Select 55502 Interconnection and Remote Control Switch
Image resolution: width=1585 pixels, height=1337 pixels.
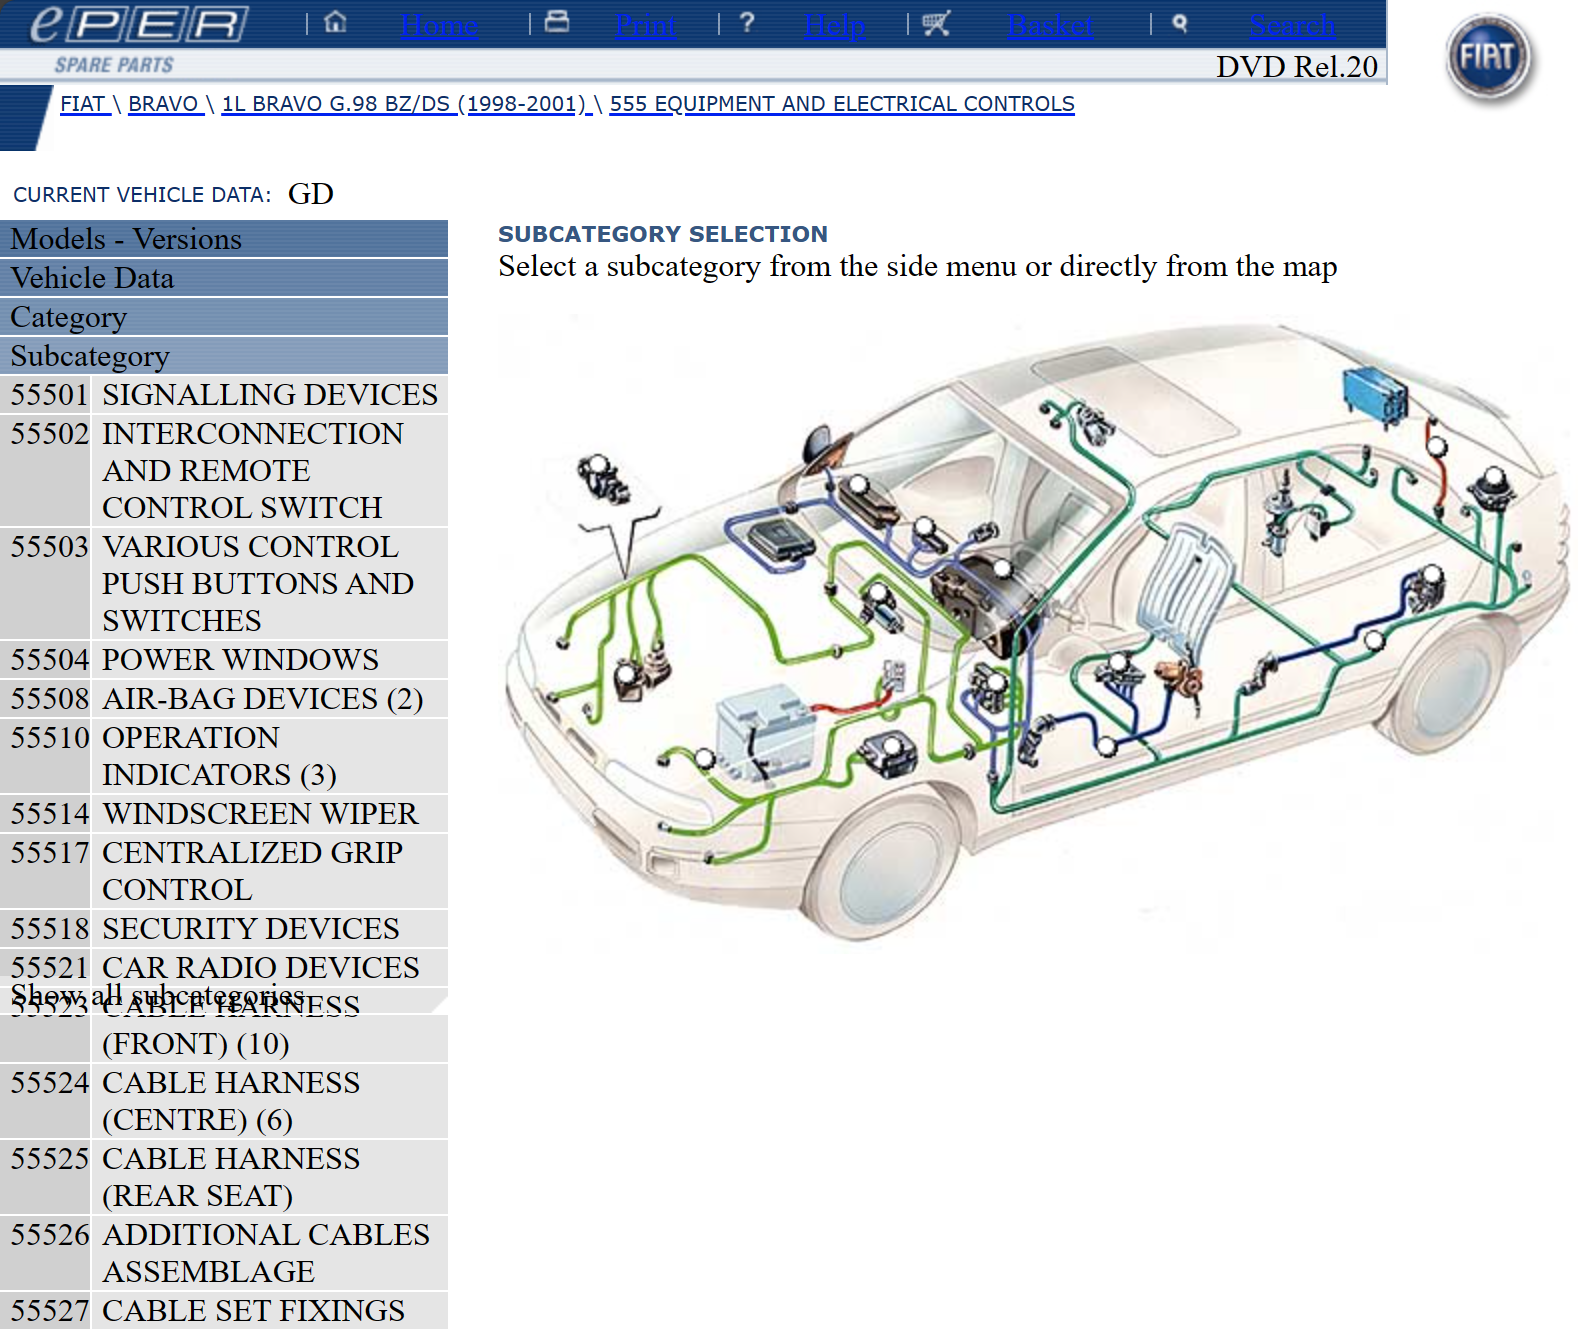(224, 471)
